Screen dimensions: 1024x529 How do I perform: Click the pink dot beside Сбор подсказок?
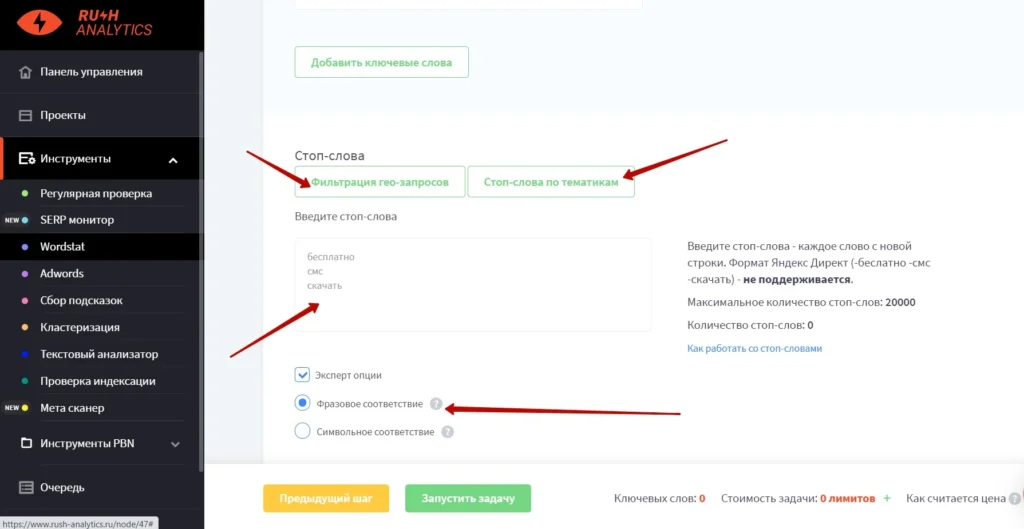[25, 301]
